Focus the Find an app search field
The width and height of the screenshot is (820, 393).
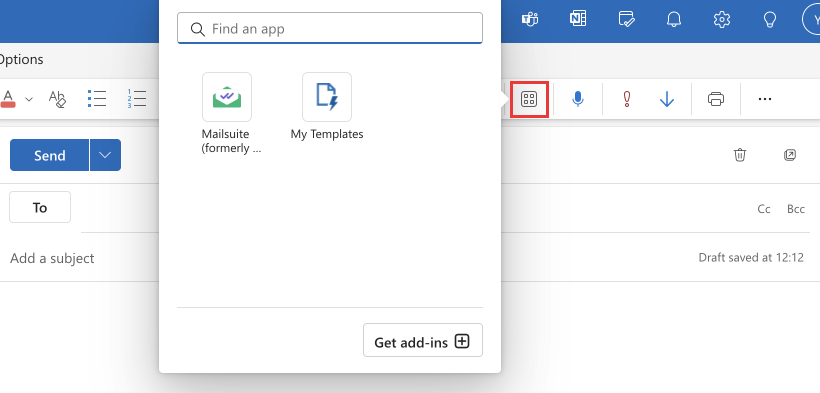pyautogui.click(x=330, y=28)
